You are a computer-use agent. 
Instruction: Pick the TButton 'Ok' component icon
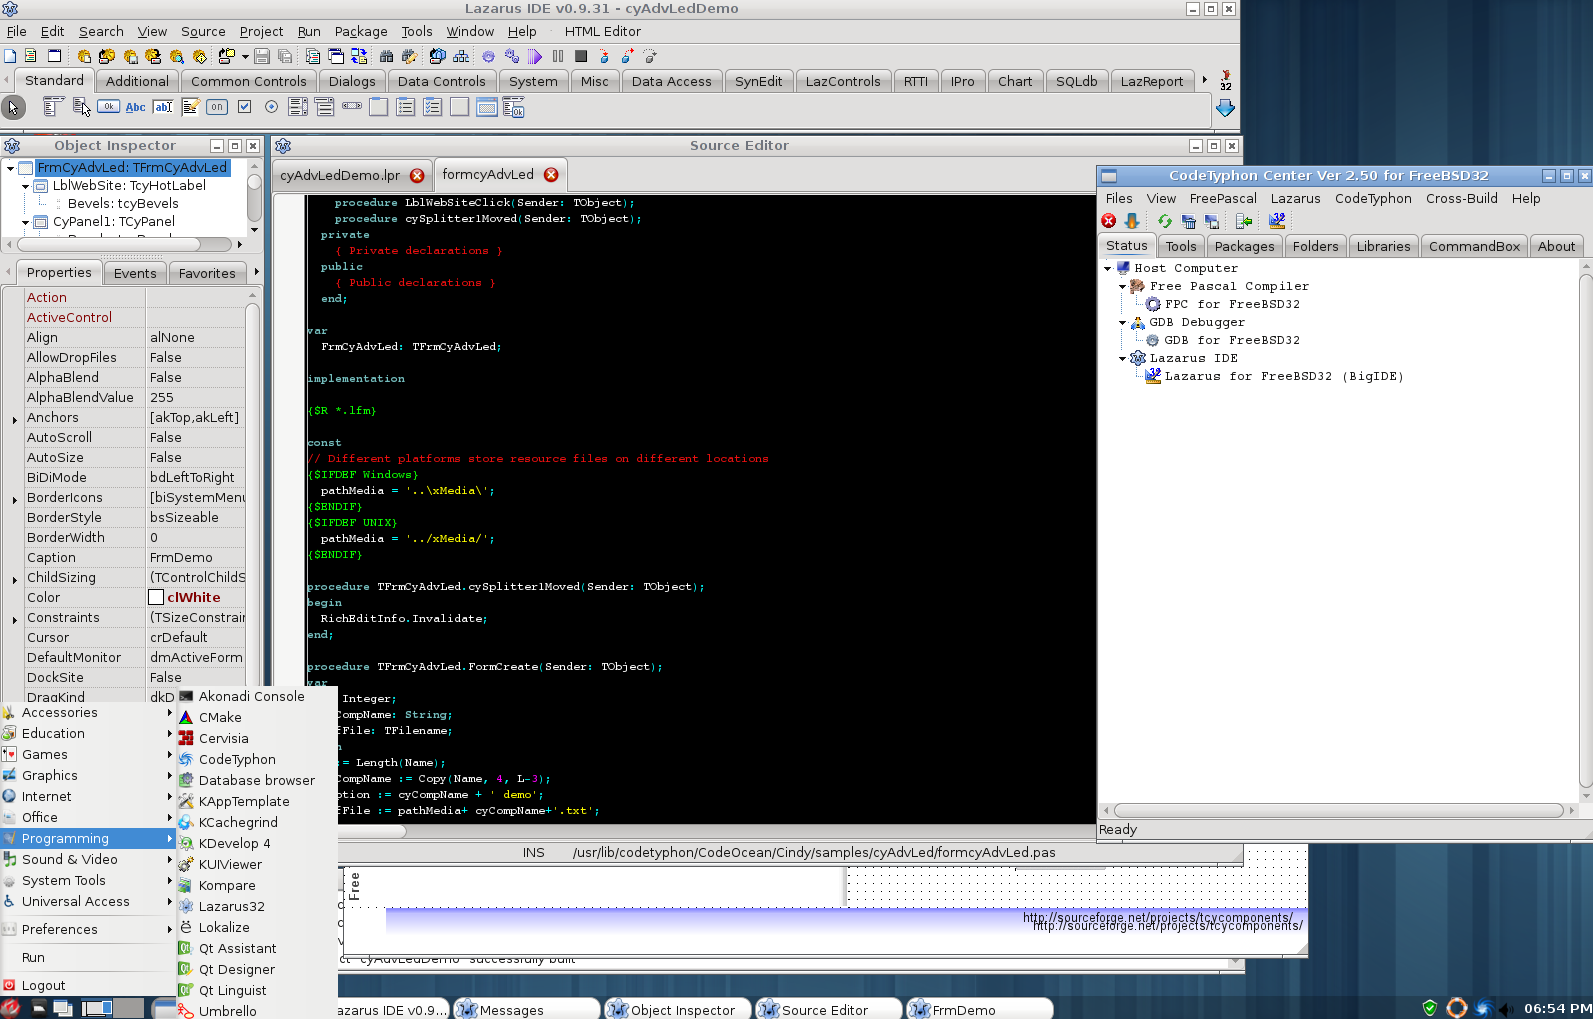click(108, 107)
